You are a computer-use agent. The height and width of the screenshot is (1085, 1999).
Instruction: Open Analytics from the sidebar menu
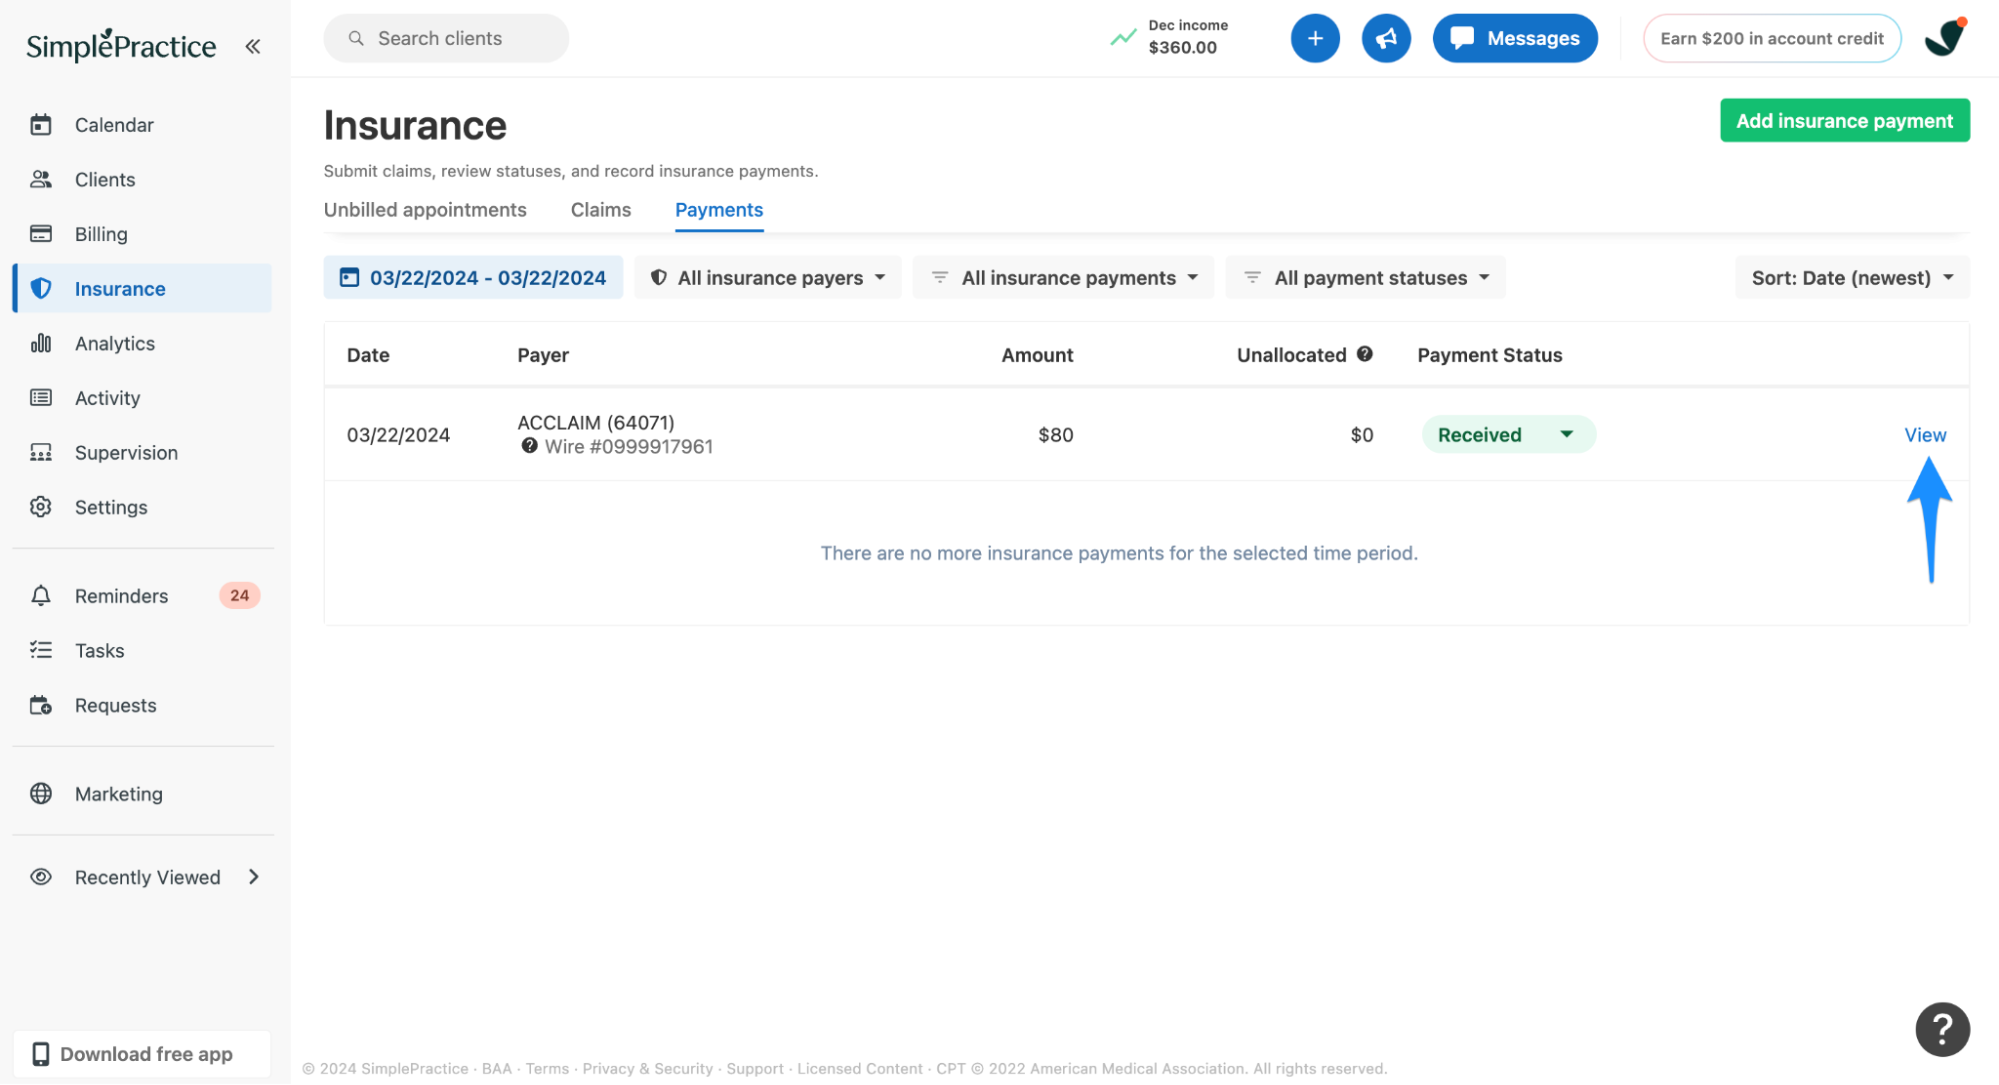click(143, 343)
